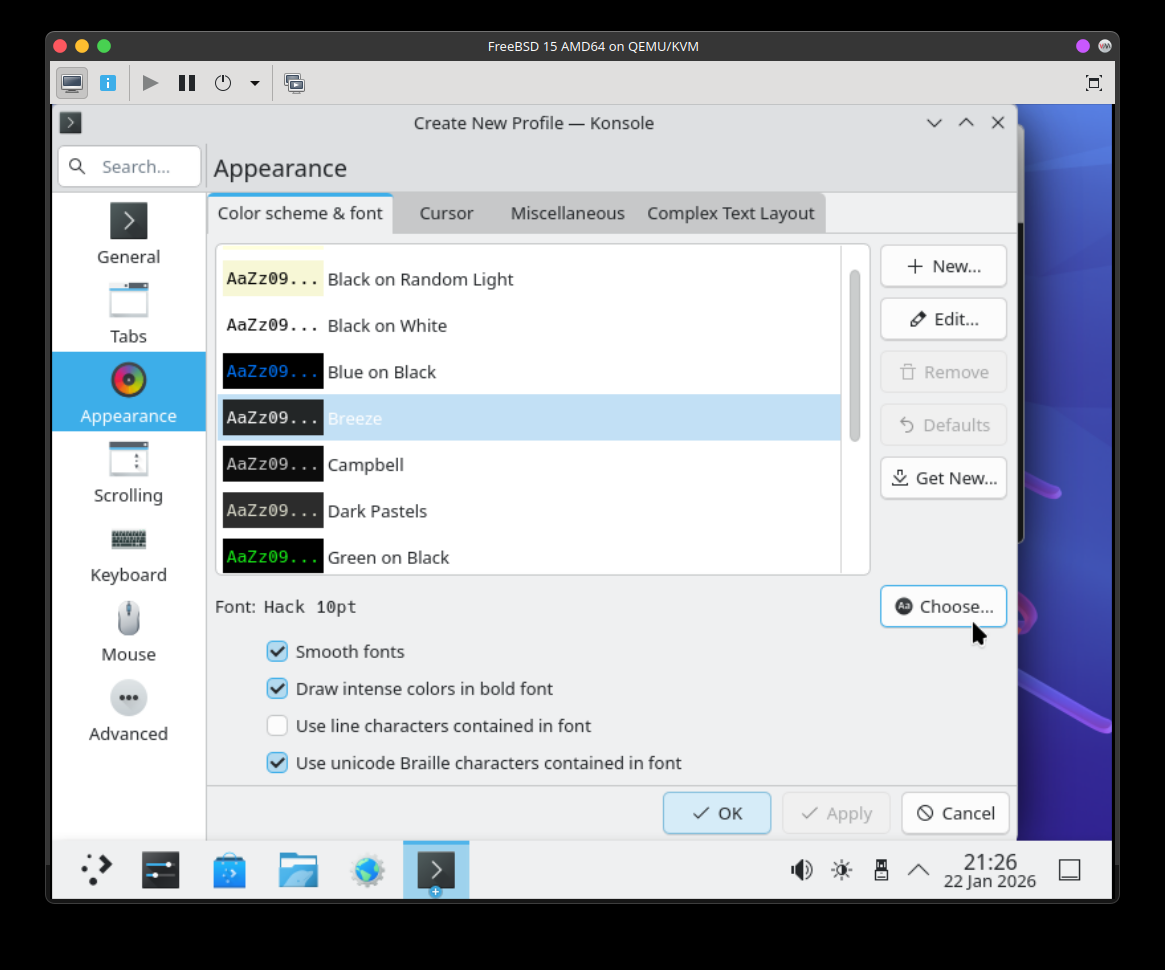Disable the Smooth fonts checkbox

pyautogui.click(x=277, y=652)
